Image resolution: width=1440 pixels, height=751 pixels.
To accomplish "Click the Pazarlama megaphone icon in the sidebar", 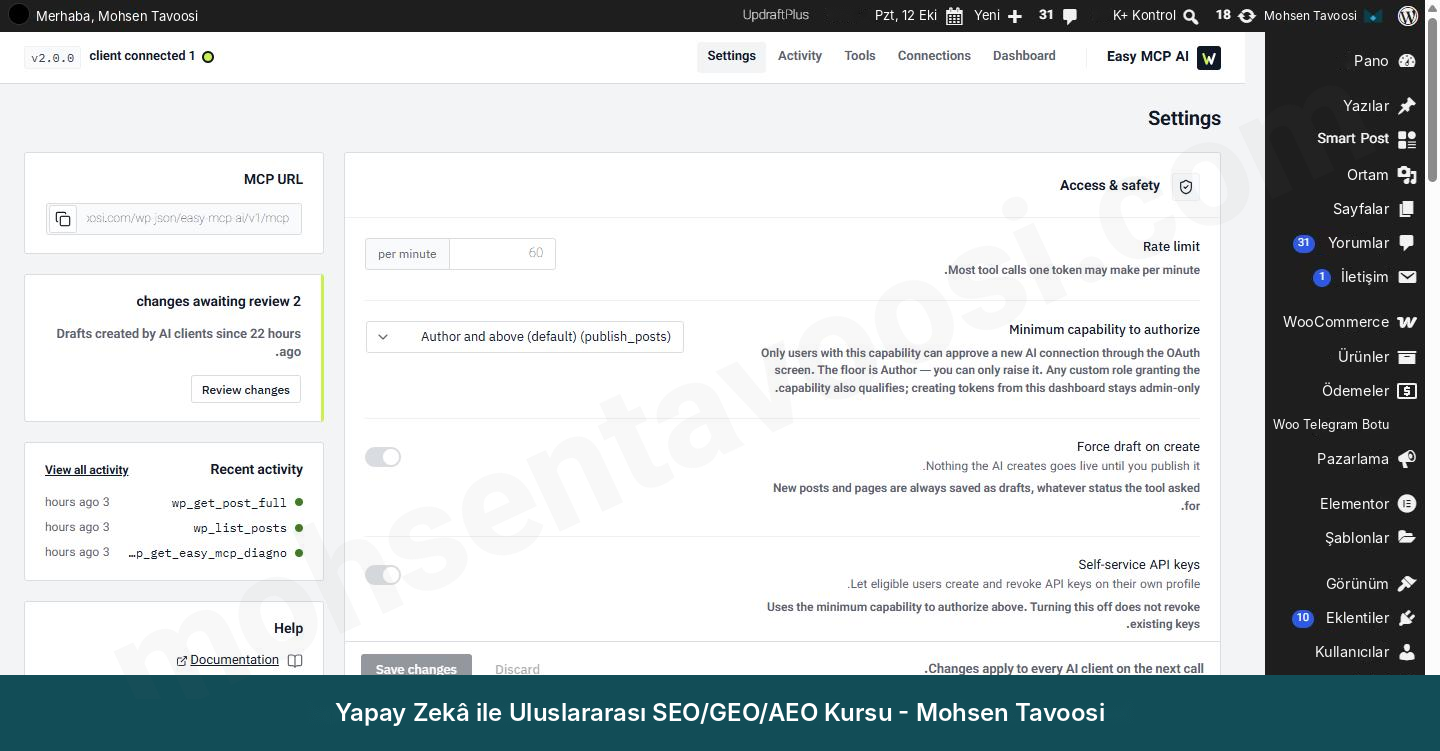I will tap(1407, 459).
